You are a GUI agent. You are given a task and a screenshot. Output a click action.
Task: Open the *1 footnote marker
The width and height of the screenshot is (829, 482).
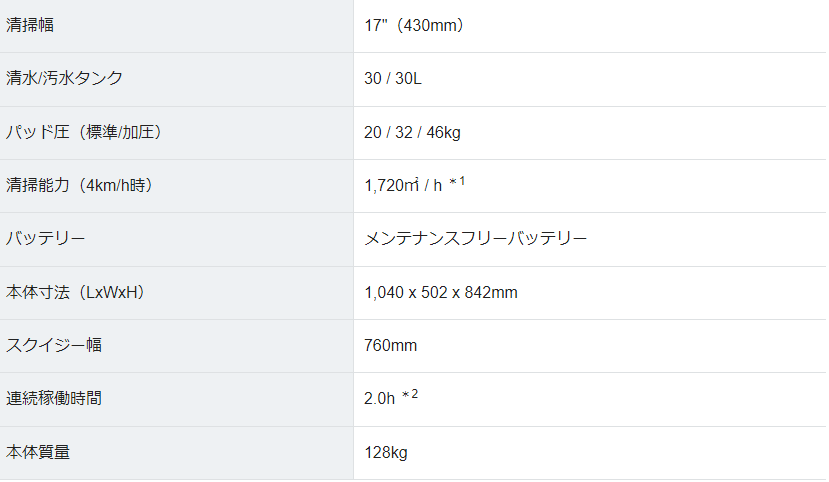[x=457, y=182]
